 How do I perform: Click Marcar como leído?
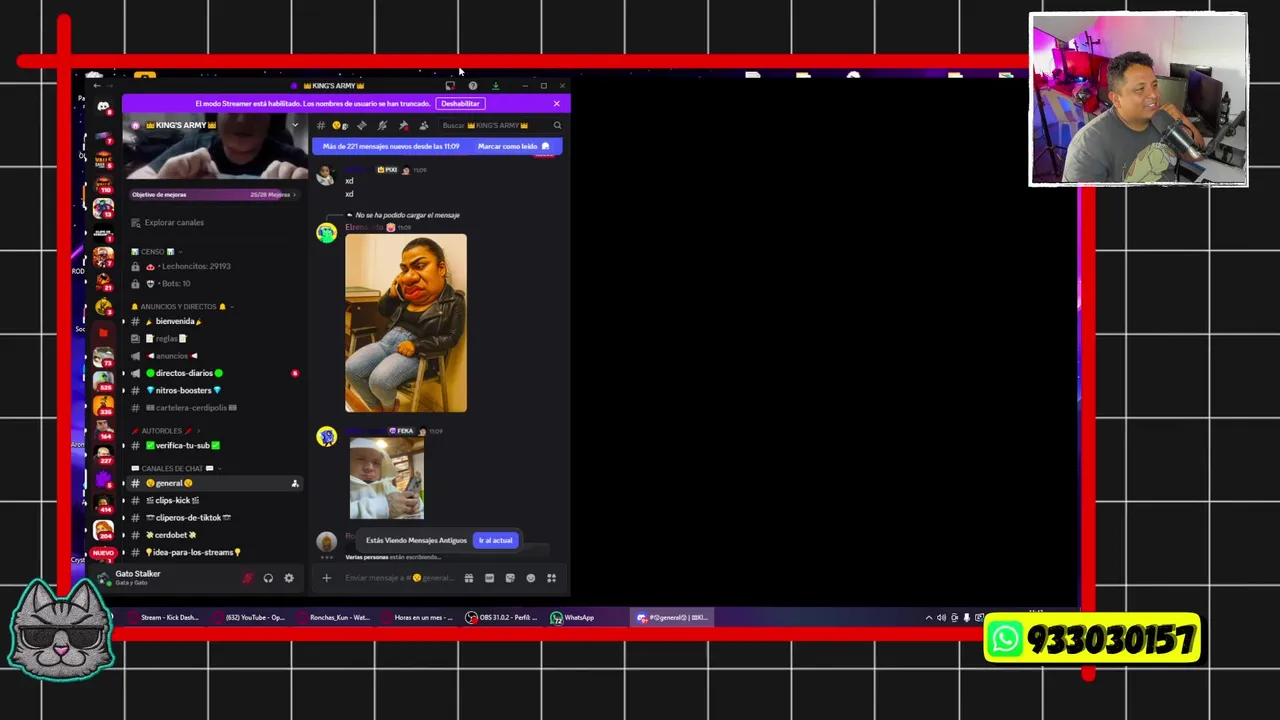pyautogui.click(x=513, y=146)
